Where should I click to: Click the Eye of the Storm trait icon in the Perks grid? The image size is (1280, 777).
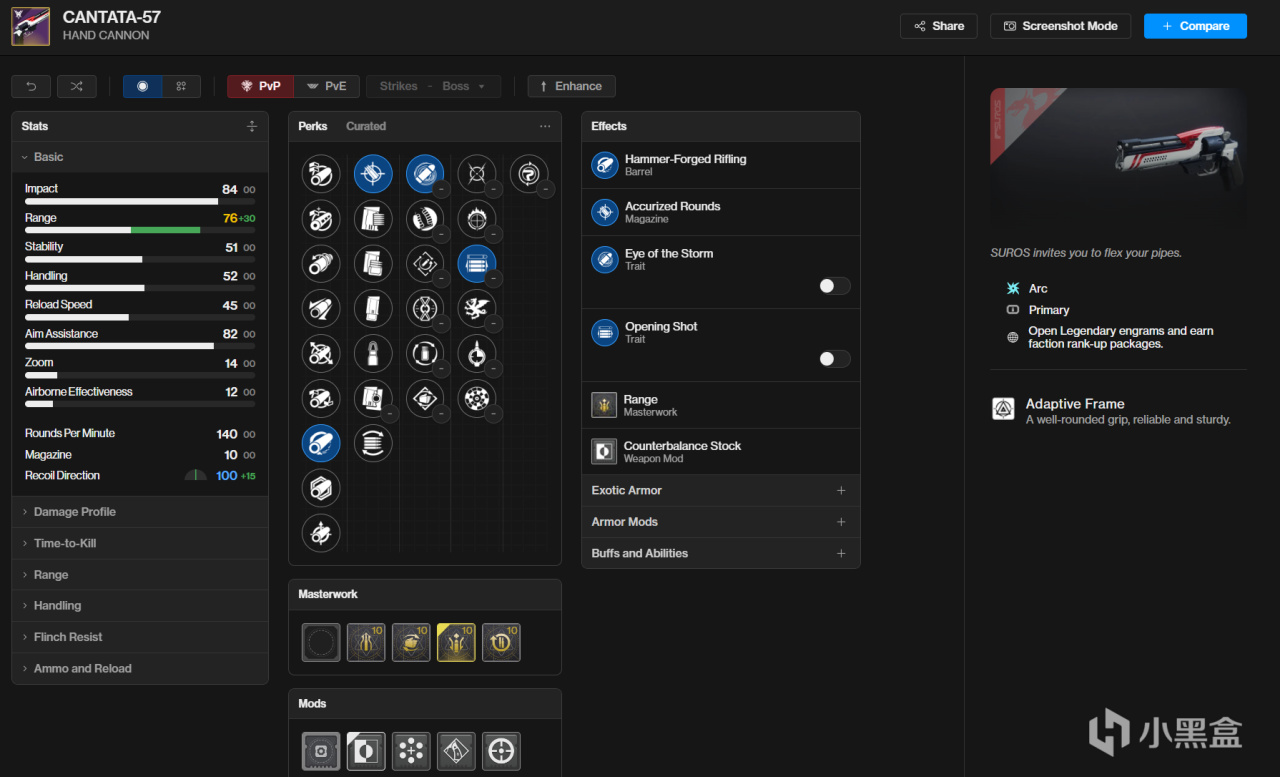(425, 174)
